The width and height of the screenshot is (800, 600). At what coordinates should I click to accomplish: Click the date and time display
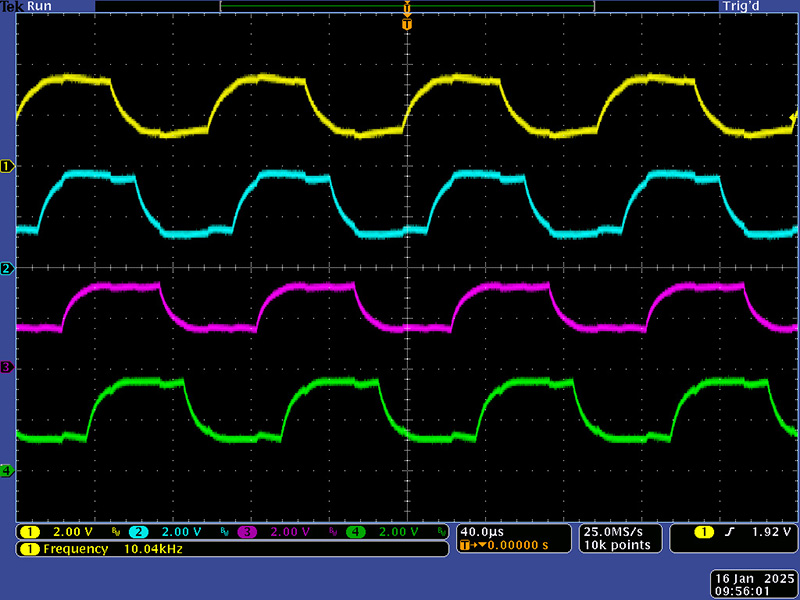click(x=754, y=585)
